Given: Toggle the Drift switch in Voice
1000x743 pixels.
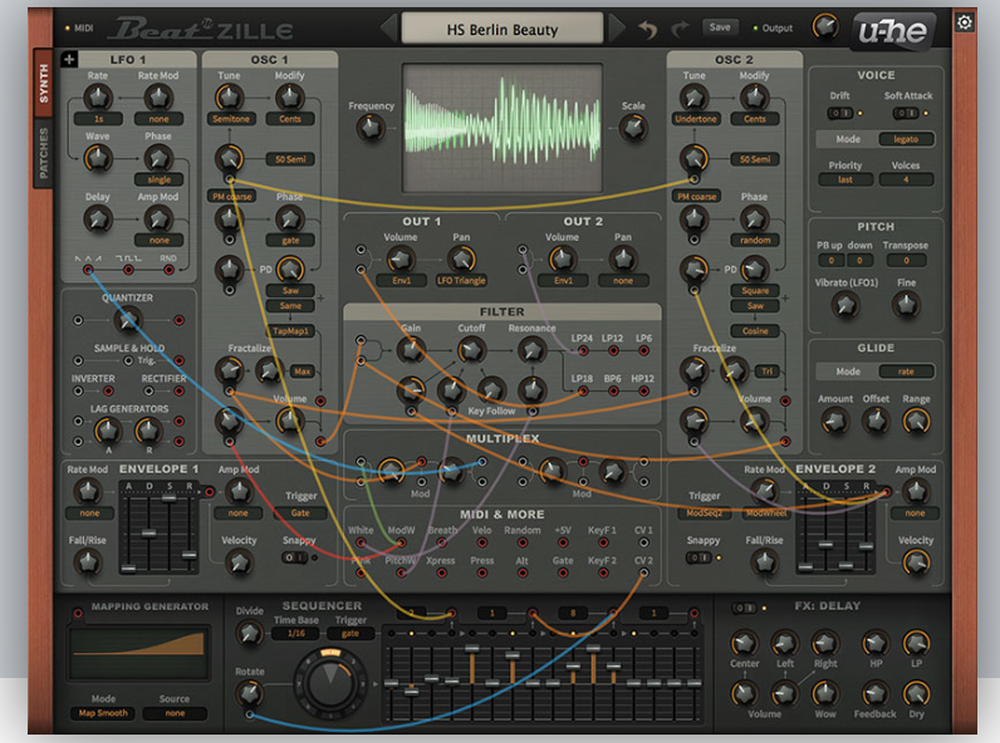Looking at the screenshot, I should pyautogui.click(x=839, y=114).
